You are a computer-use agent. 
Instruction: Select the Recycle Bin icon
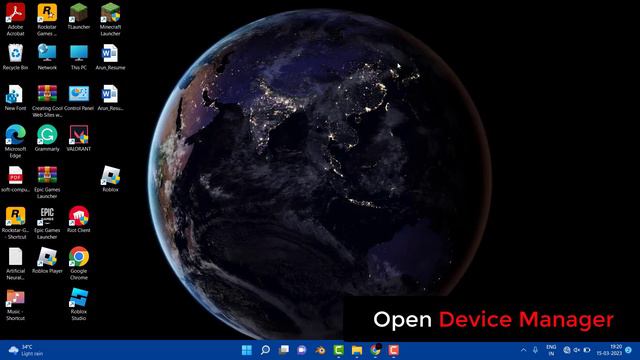pyautogui.click(x=15, y=57)
